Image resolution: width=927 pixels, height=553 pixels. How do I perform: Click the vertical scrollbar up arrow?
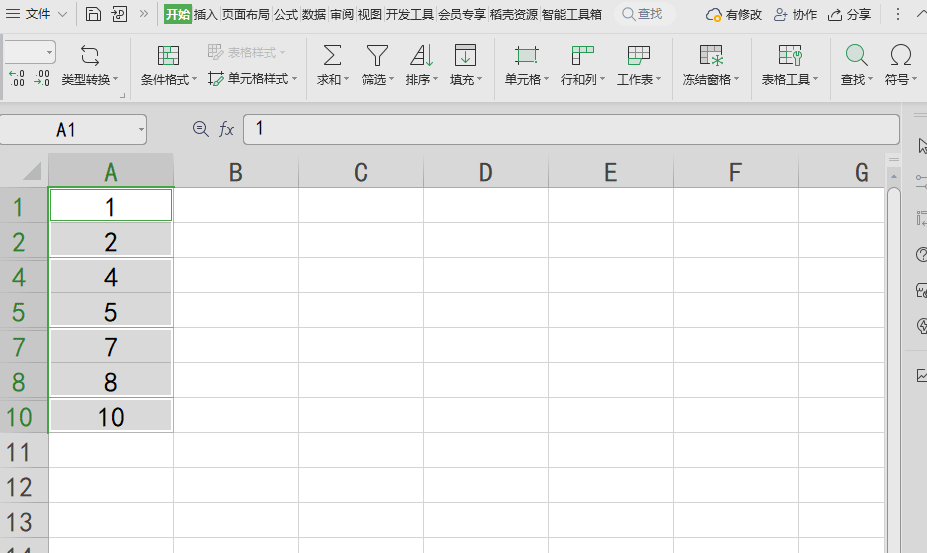(894, 177)
